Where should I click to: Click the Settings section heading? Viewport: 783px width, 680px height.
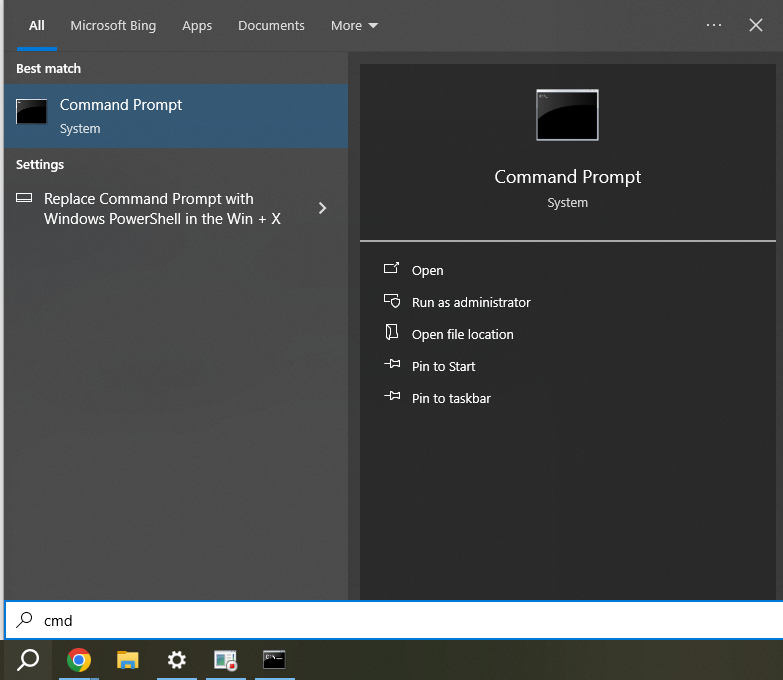point(40,165)
